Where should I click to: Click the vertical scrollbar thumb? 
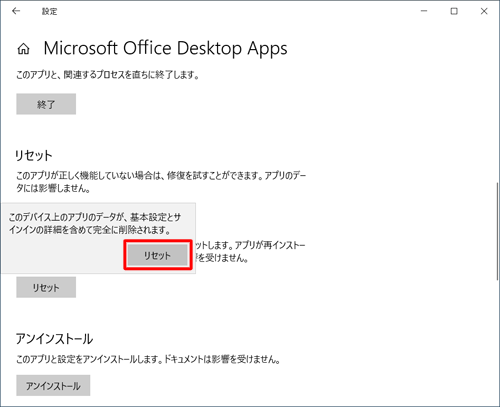497,231
